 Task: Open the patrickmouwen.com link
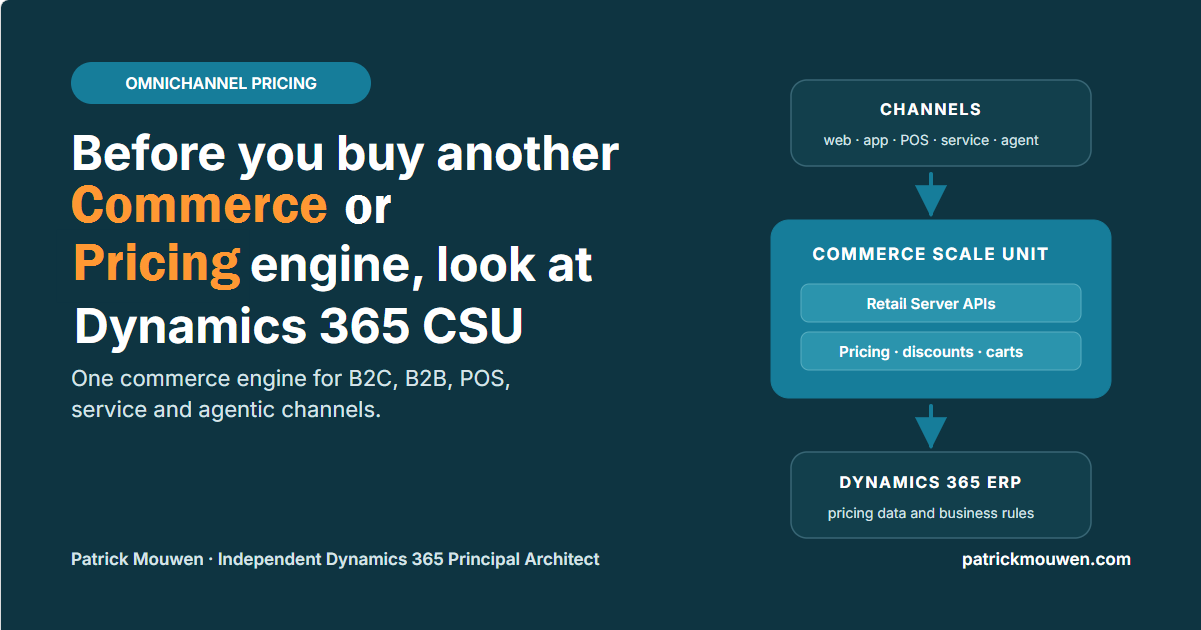coord(1046,559)
